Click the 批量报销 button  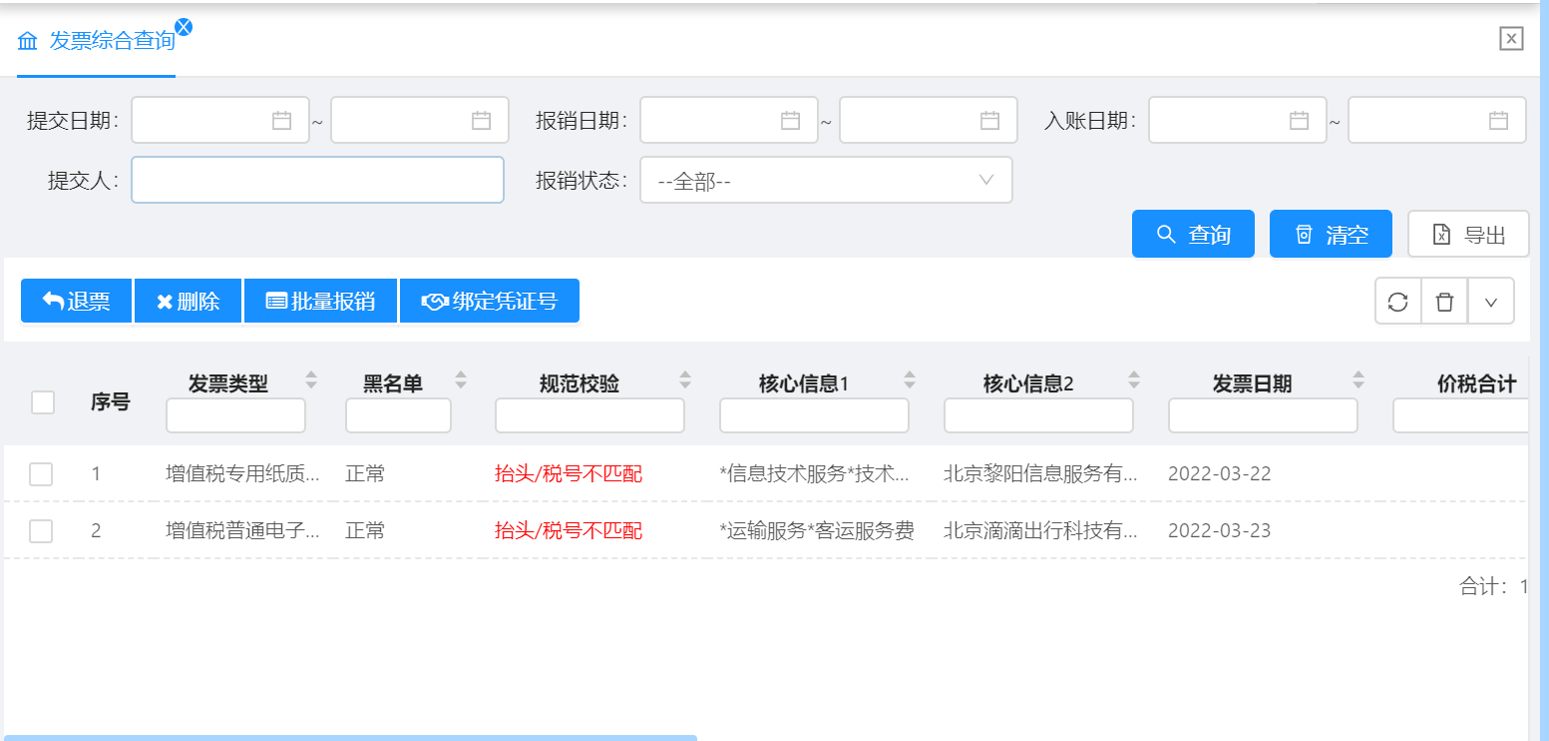tap(320, 301)
